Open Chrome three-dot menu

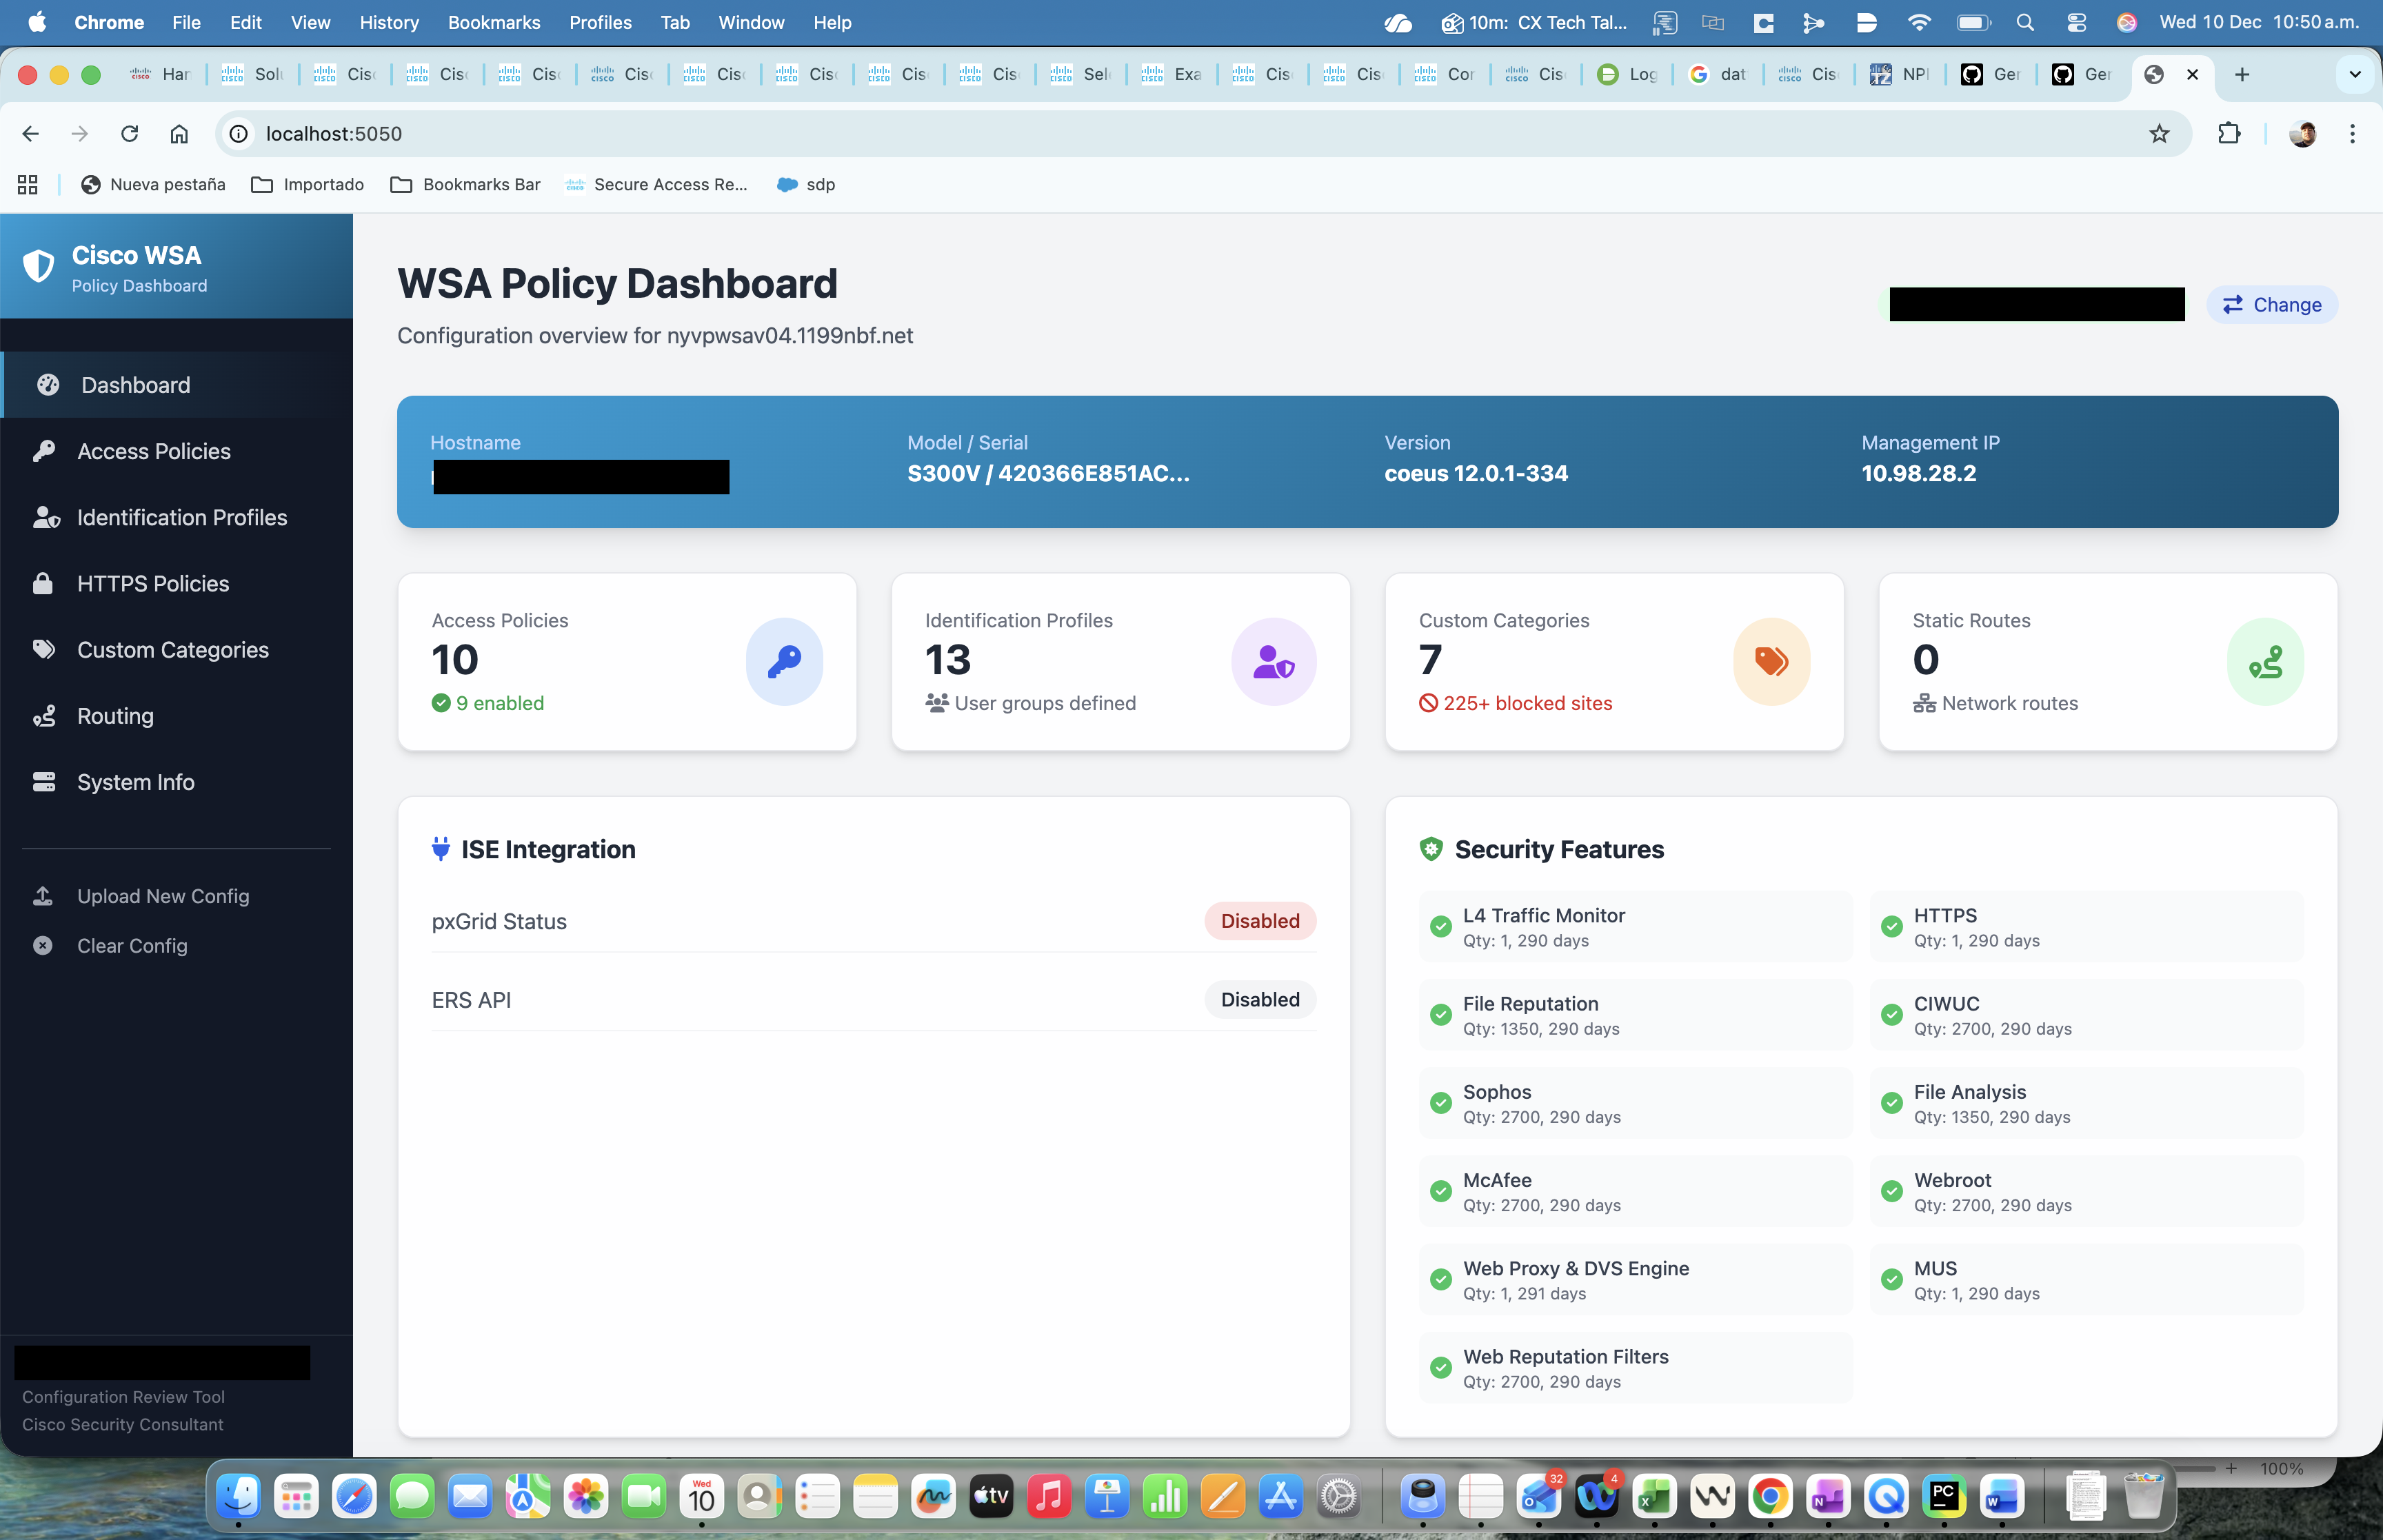coord(2352,133)
